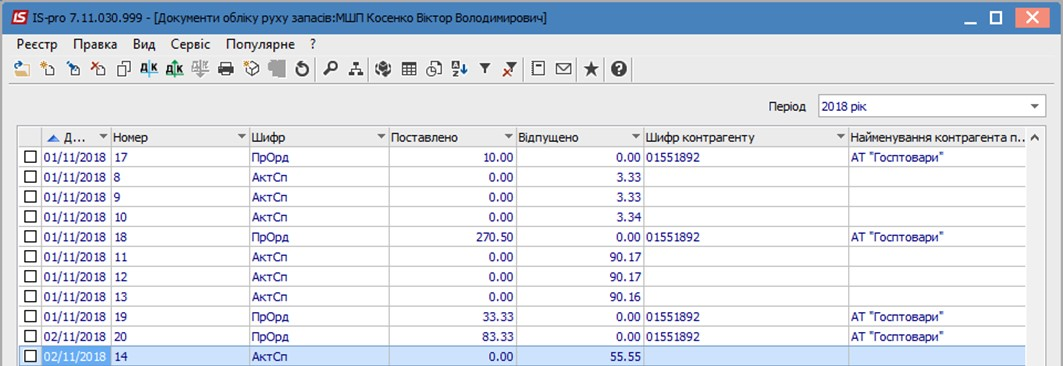This screenshot has height=366, width=1063.
Task: Select the 3.34 Відпущено cell
Action: click(580, 217)
